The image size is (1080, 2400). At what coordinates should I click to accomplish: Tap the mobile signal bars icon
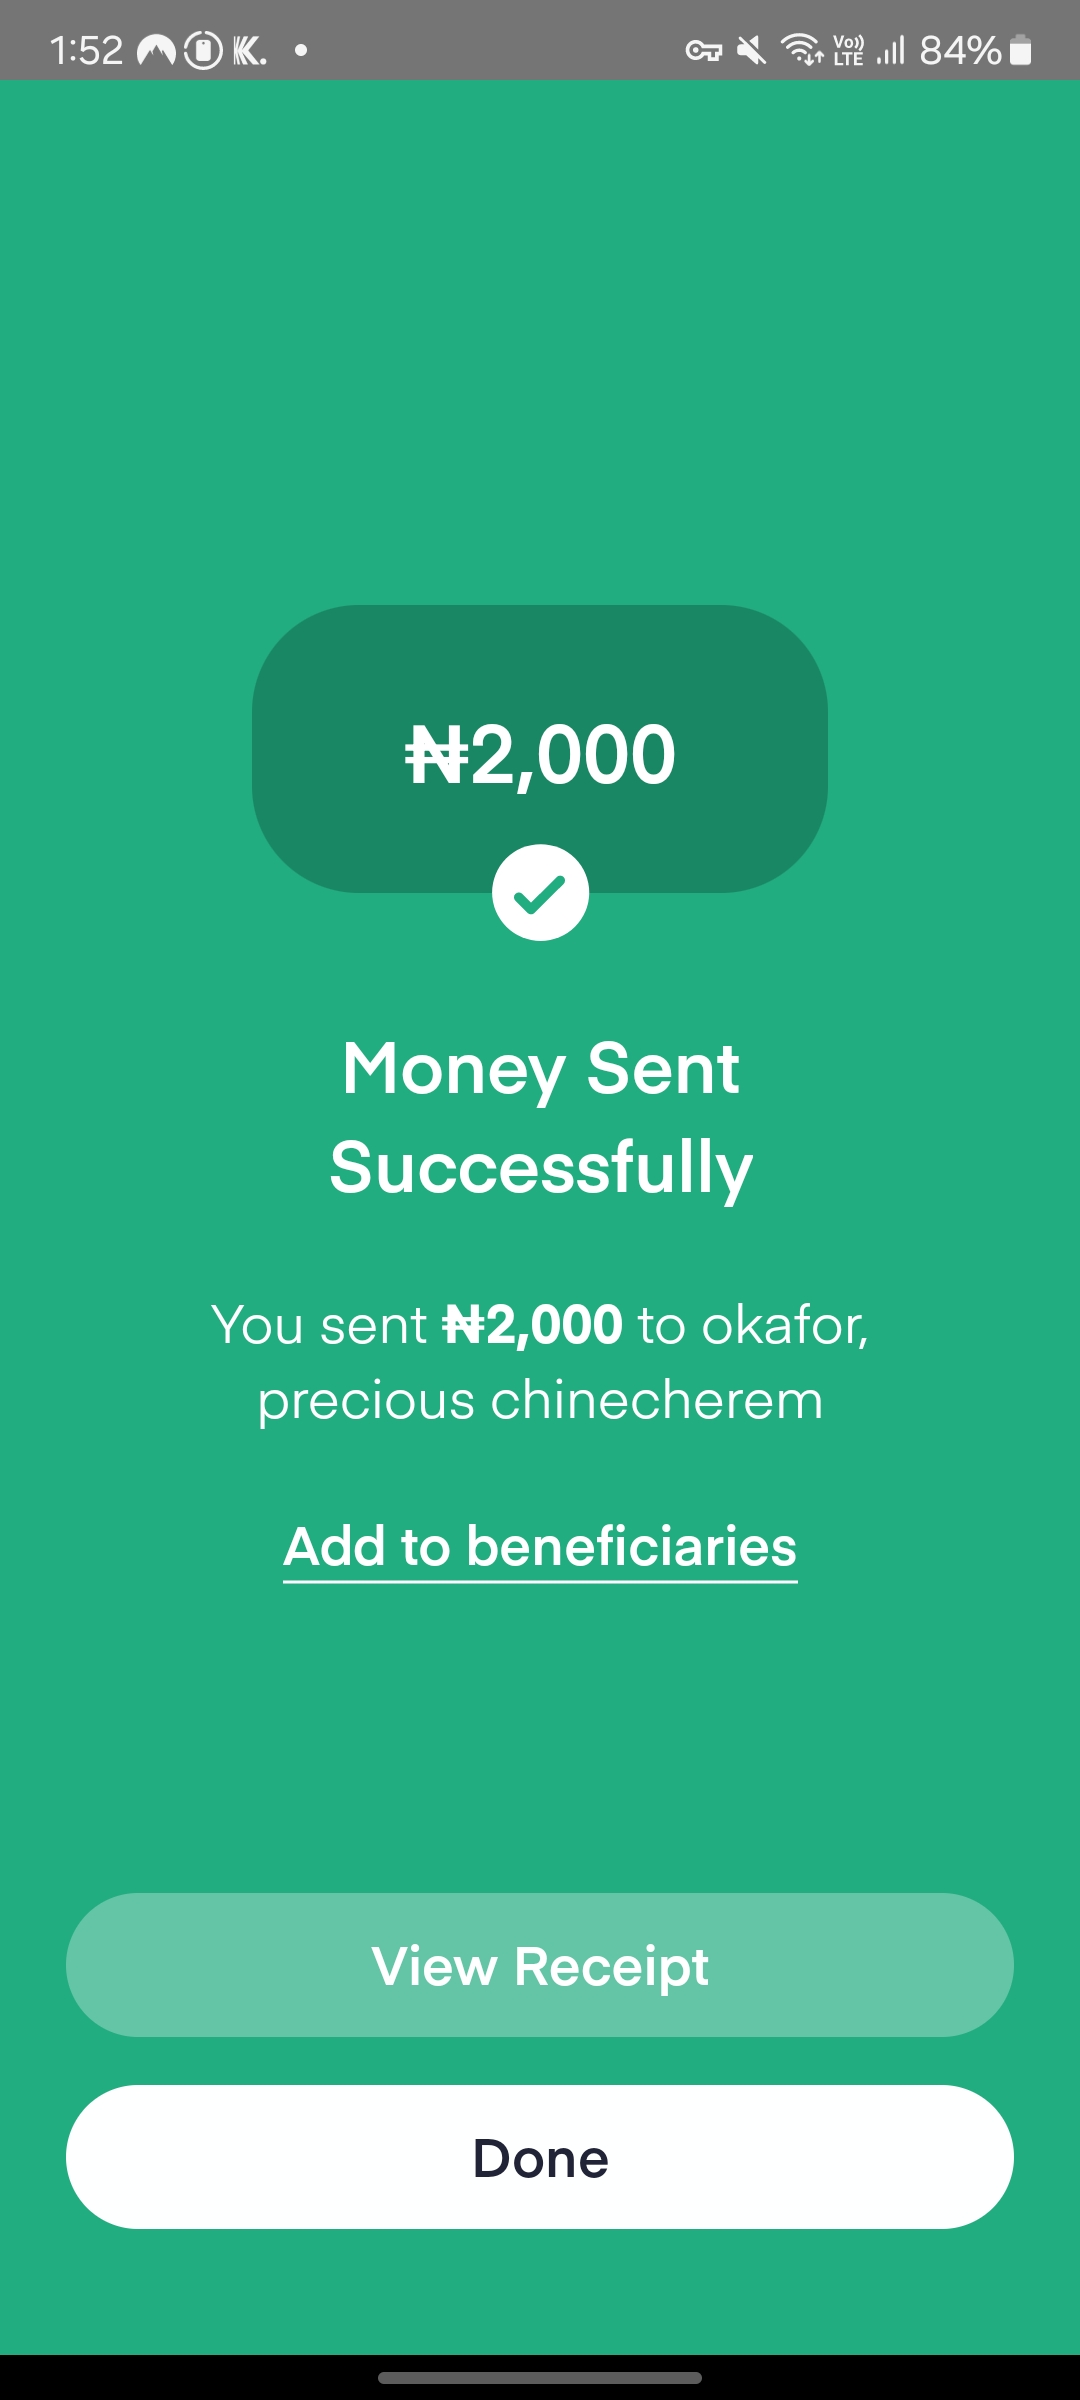tap(890, 50)
